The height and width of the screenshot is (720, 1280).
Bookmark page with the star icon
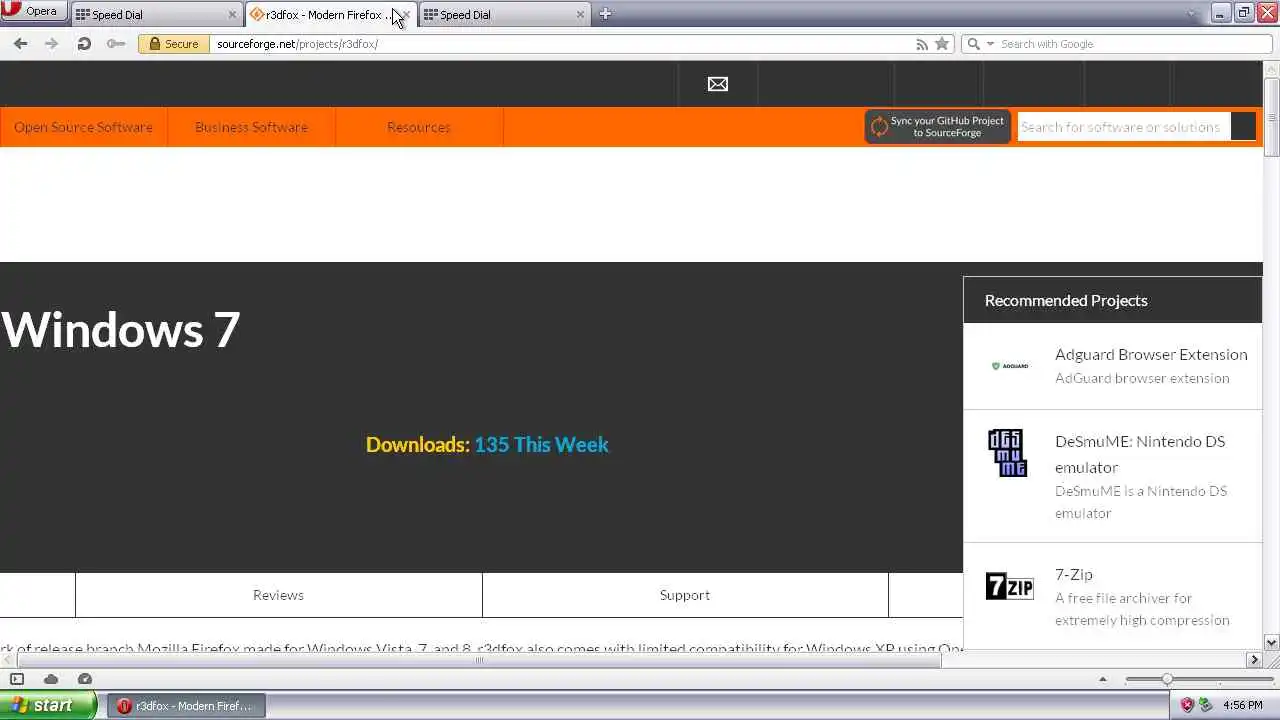tap(941, 44)
